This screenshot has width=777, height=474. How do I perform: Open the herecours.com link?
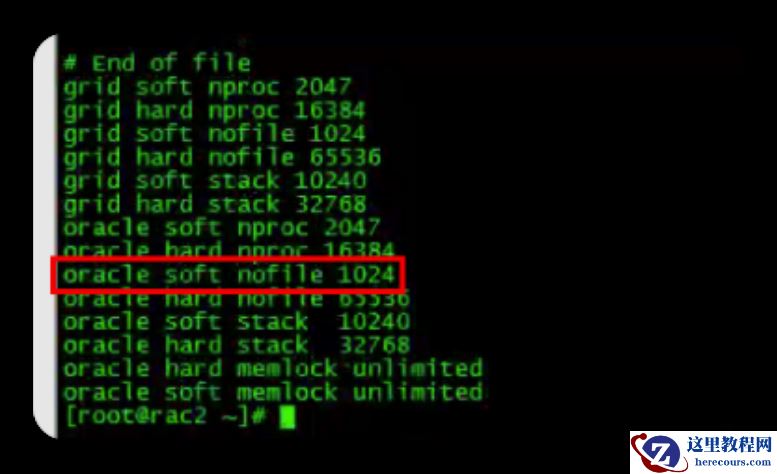[732, 463]
